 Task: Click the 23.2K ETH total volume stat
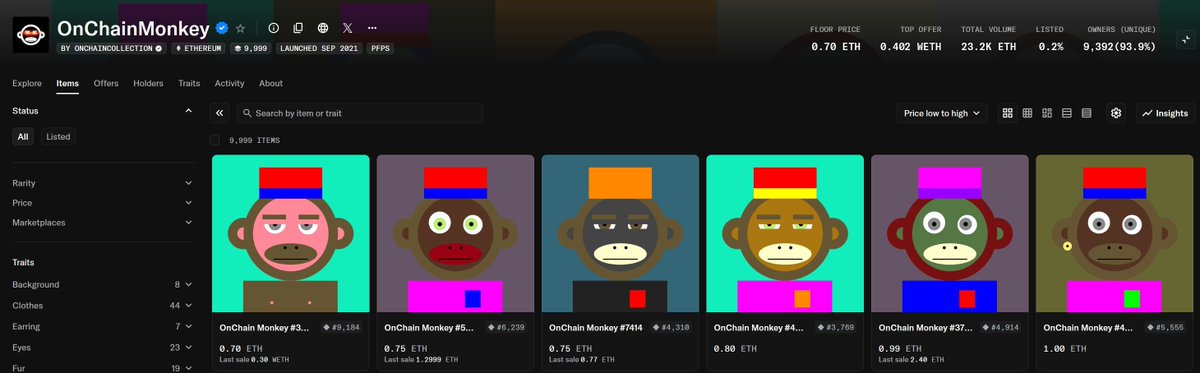pos(988,38)
